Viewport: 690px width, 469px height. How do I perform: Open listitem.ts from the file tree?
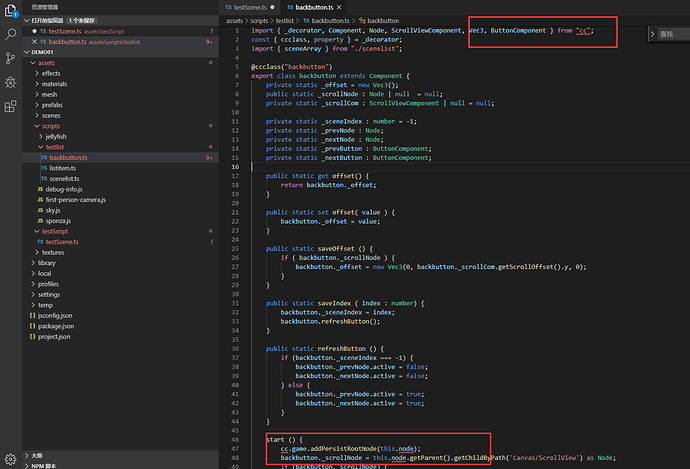pyautogui.click(x=63, y=168)
